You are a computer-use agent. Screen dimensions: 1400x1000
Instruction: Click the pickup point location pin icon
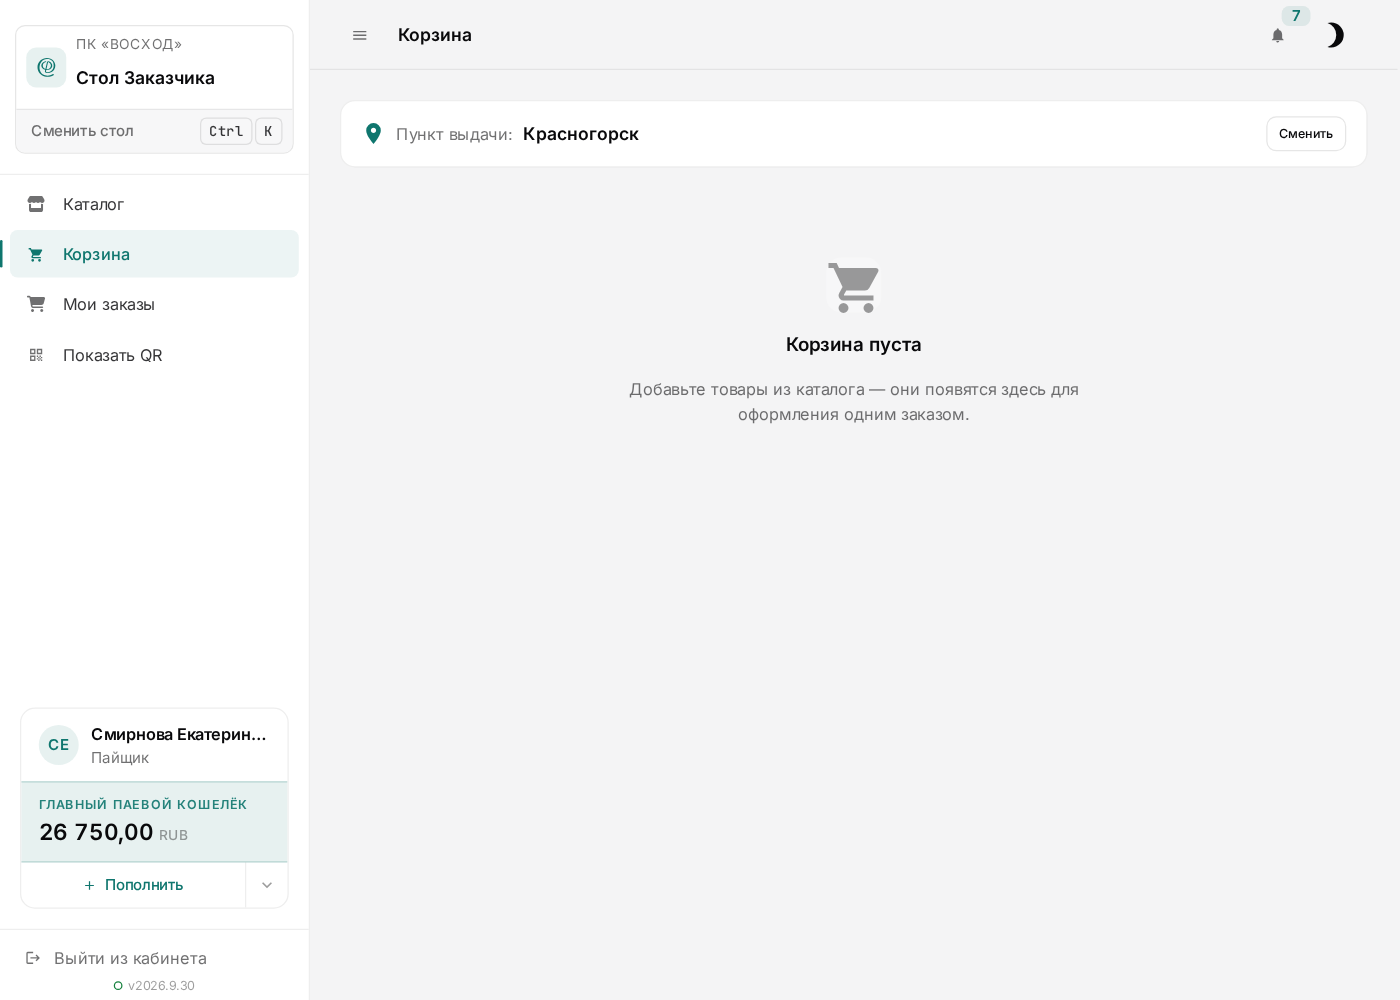click(x=373, y=134)
